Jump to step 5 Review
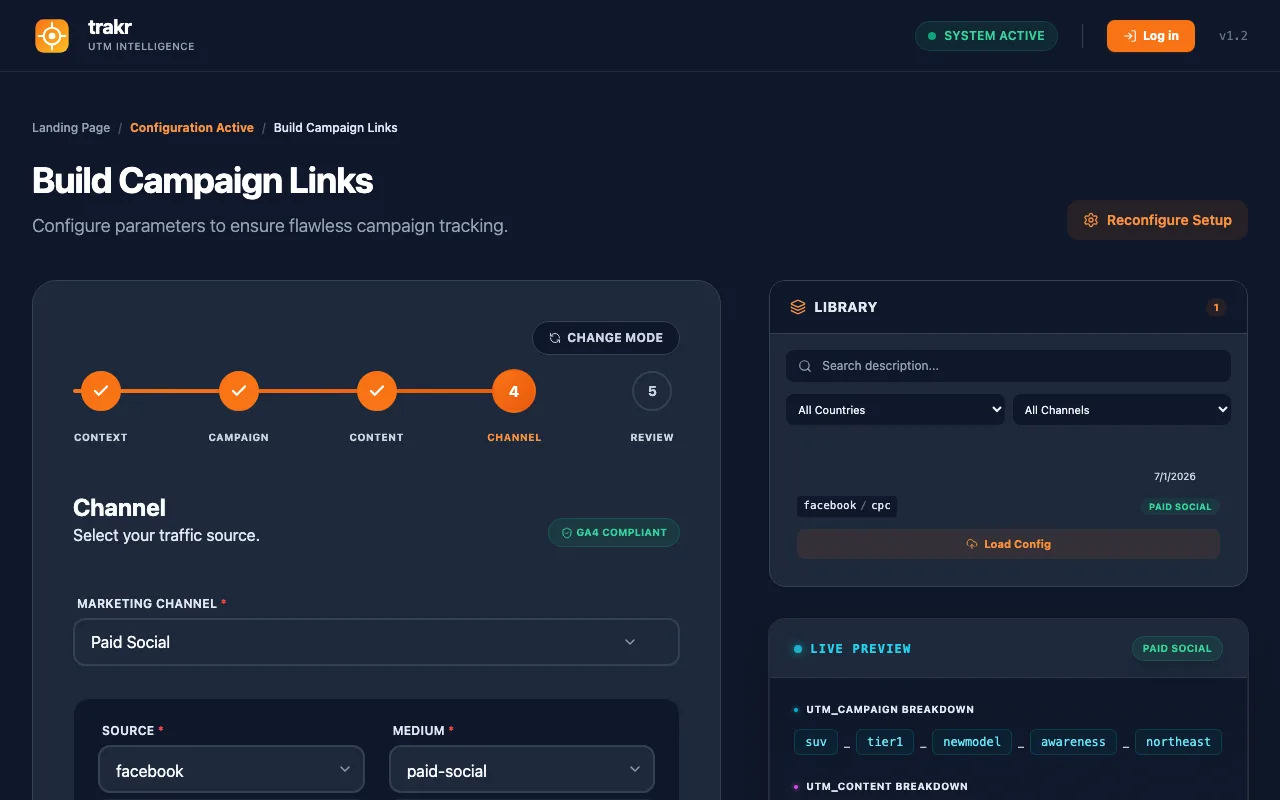This screenshot has height=800, width=1280. coord(652,391)
